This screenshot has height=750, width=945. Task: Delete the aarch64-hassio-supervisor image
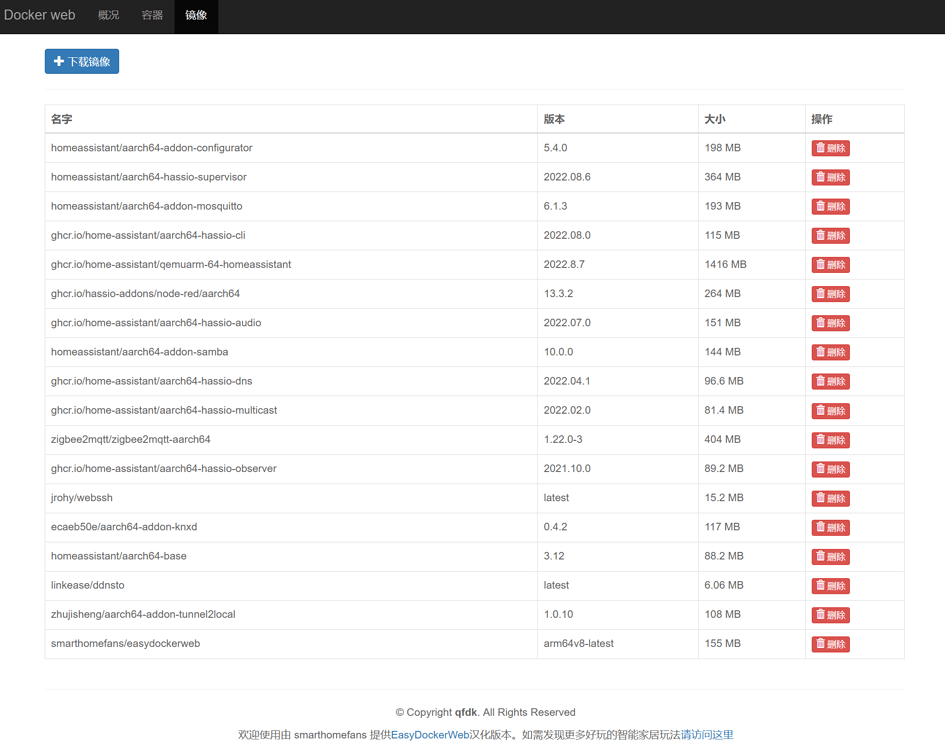click(830, 177)
